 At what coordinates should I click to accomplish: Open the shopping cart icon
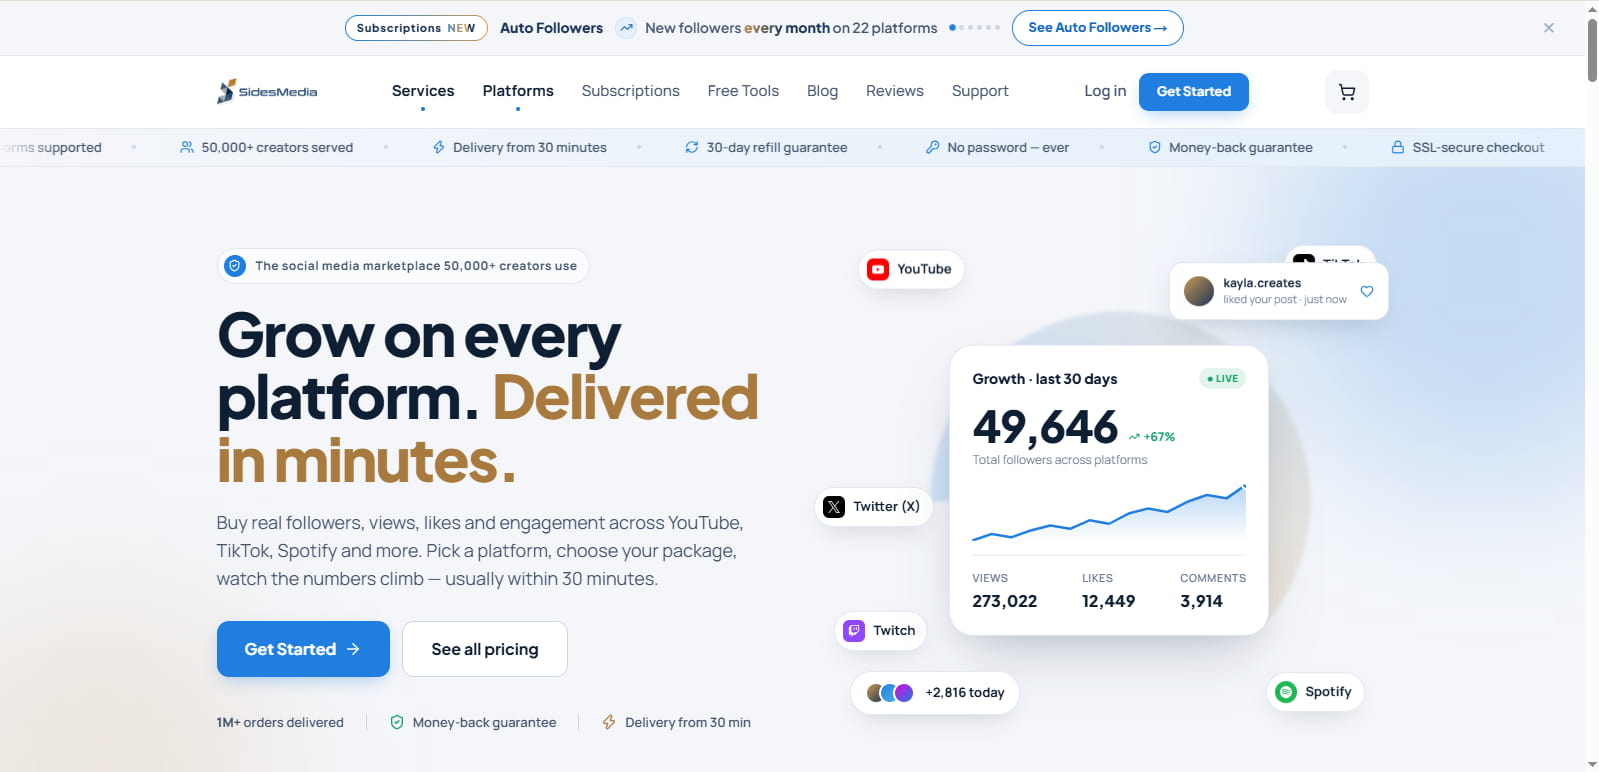tap(1347, 92)
